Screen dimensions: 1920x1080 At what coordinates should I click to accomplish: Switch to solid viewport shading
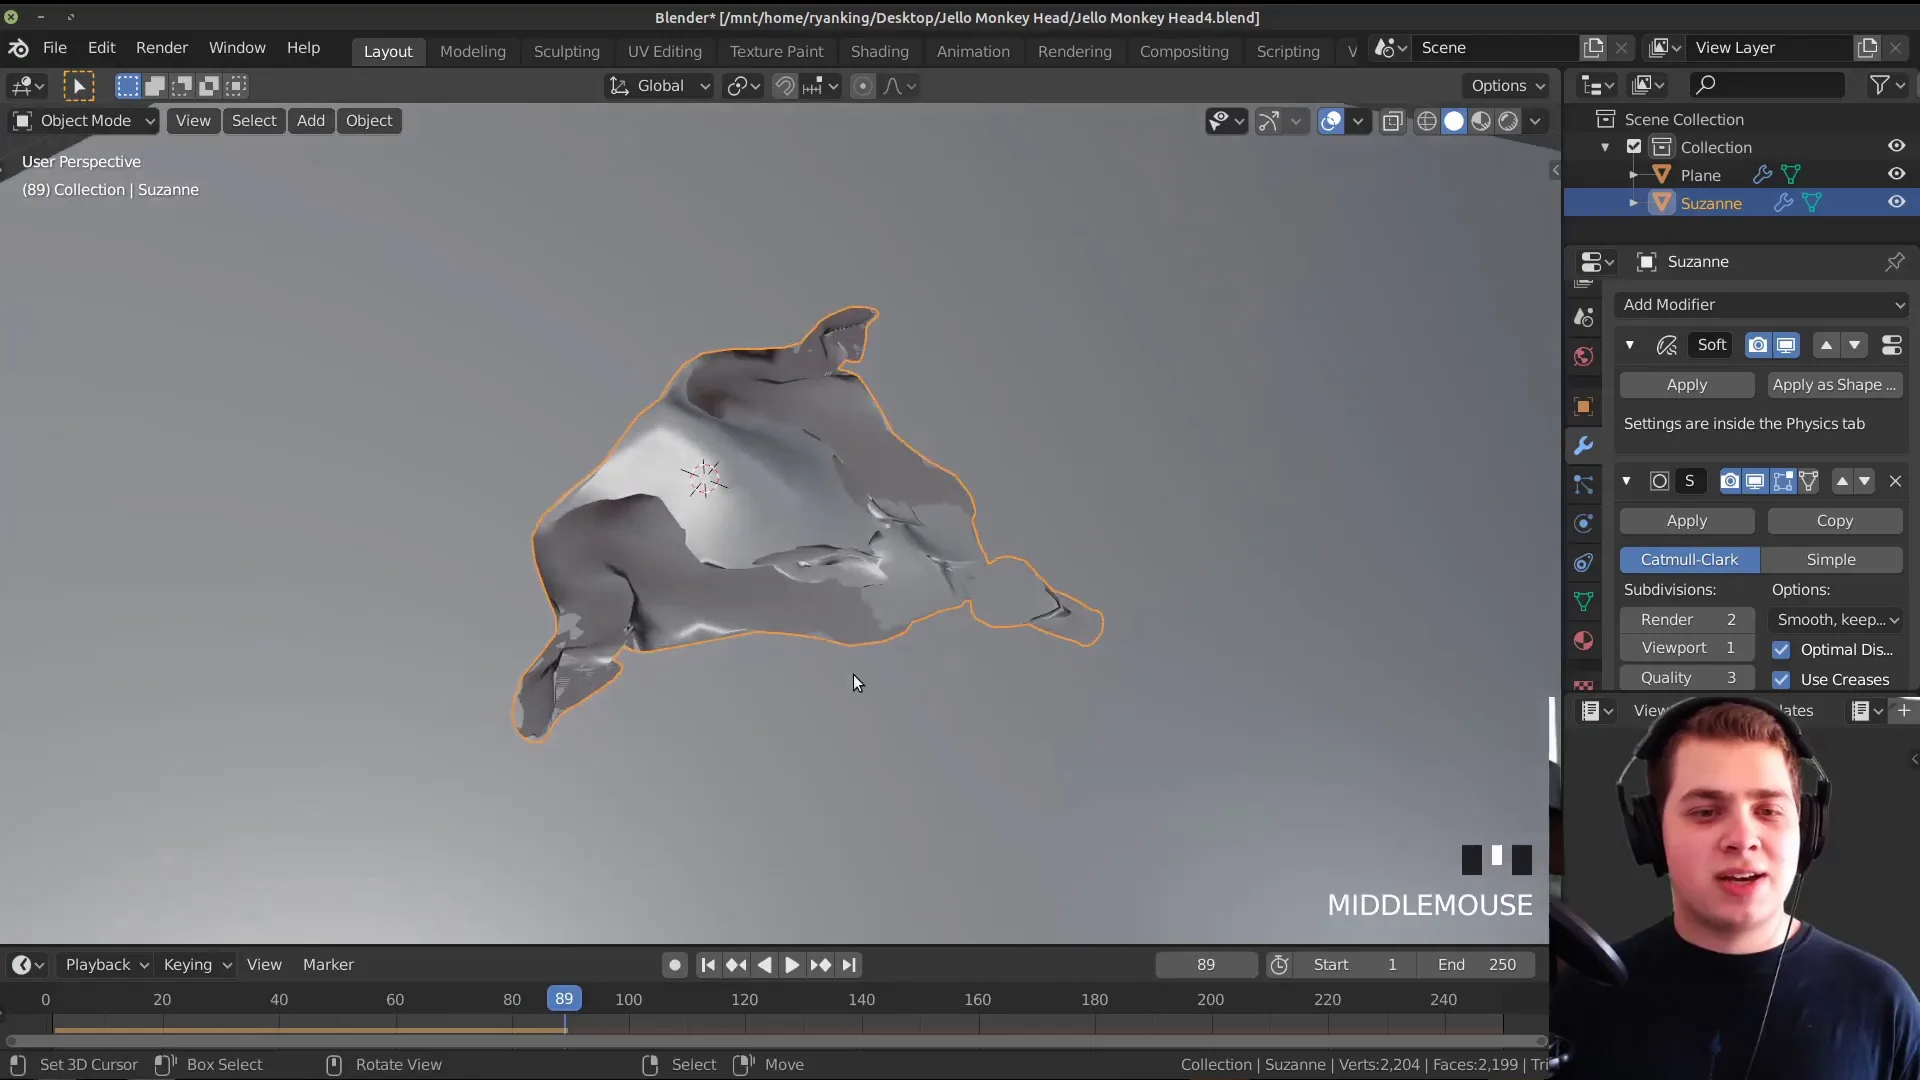pyautogui.click(x=1454, y=122)
